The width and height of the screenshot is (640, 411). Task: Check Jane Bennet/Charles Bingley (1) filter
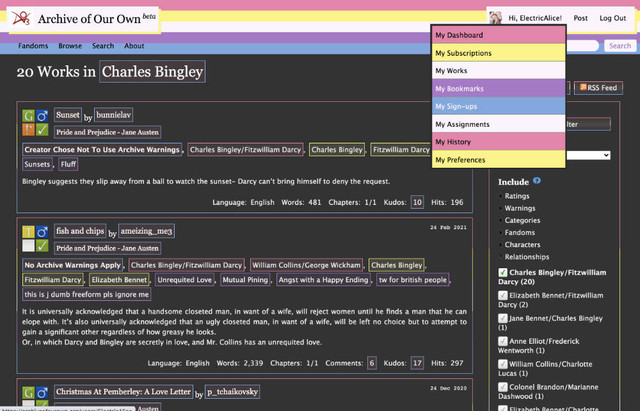[503, 318]
